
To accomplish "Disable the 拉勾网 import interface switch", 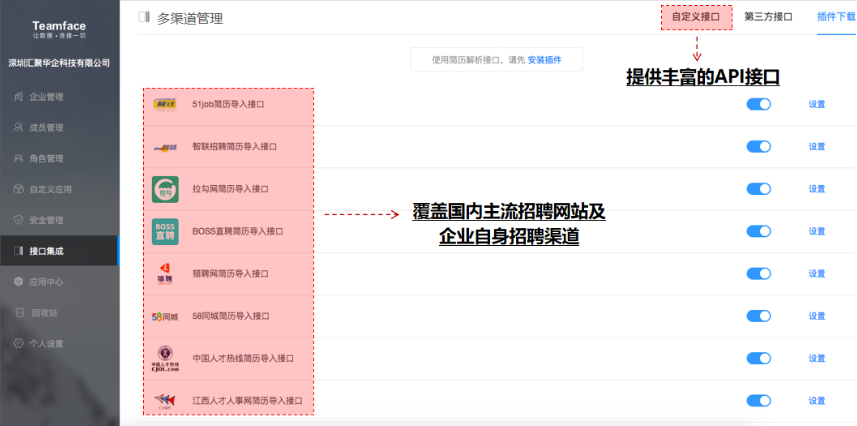I will 759,189.
